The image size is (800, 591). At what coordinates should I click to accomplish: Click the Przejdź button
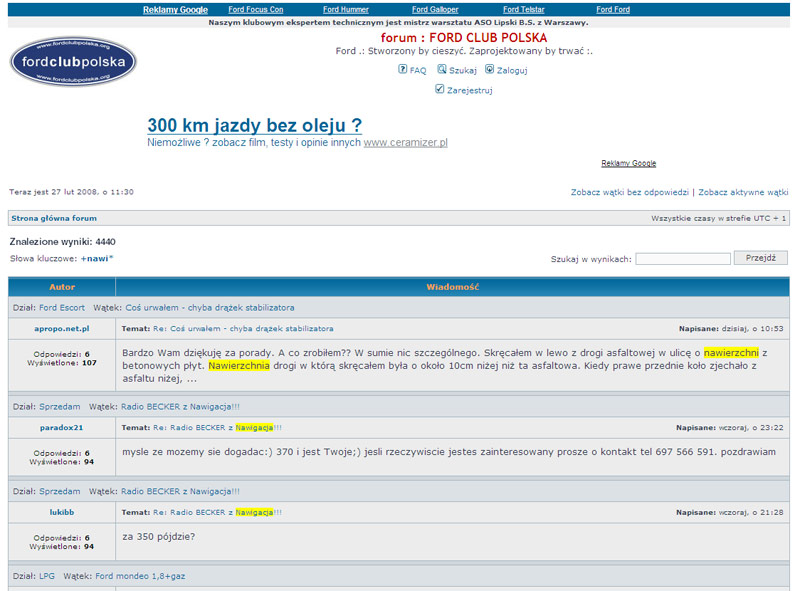pyautogui.click(x=761, y=258)
